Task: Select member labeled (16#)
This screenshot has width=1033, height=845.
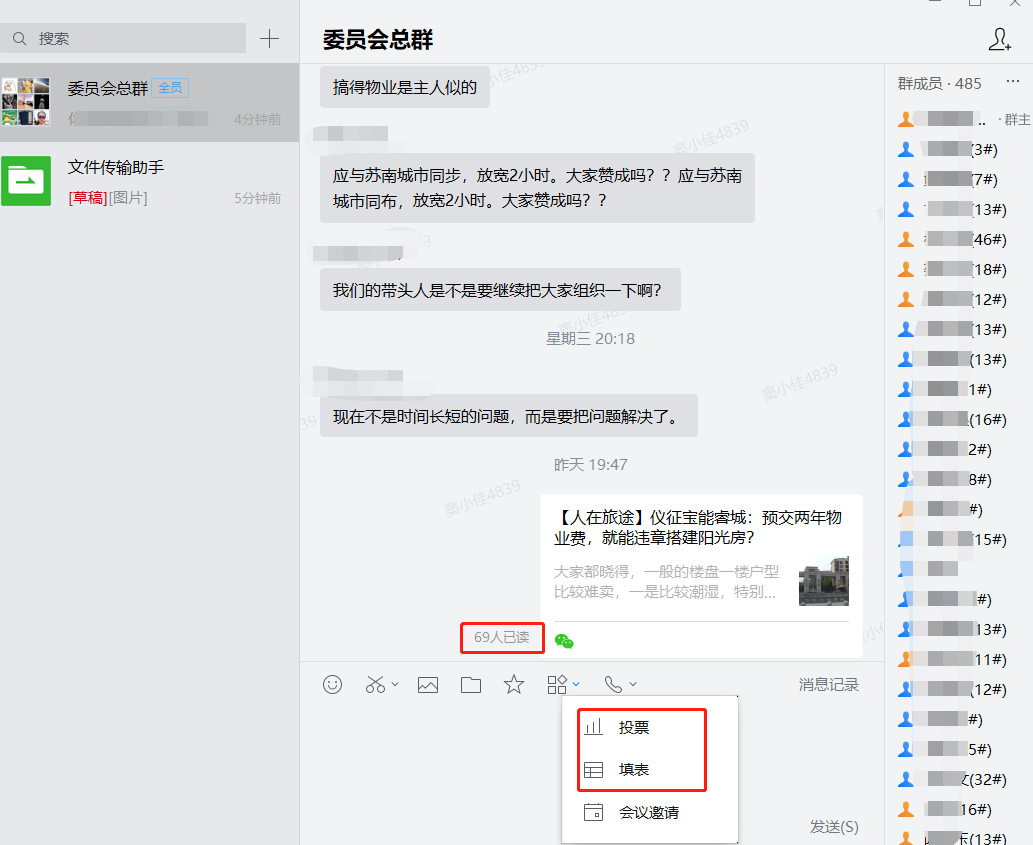Action: point(952,420)
